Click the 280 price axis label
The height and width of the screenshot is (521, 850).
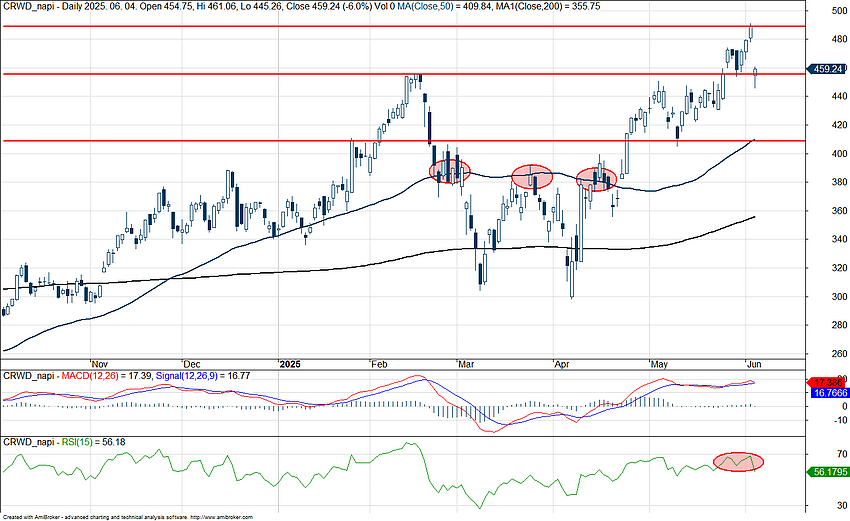(x=840, y=325)
